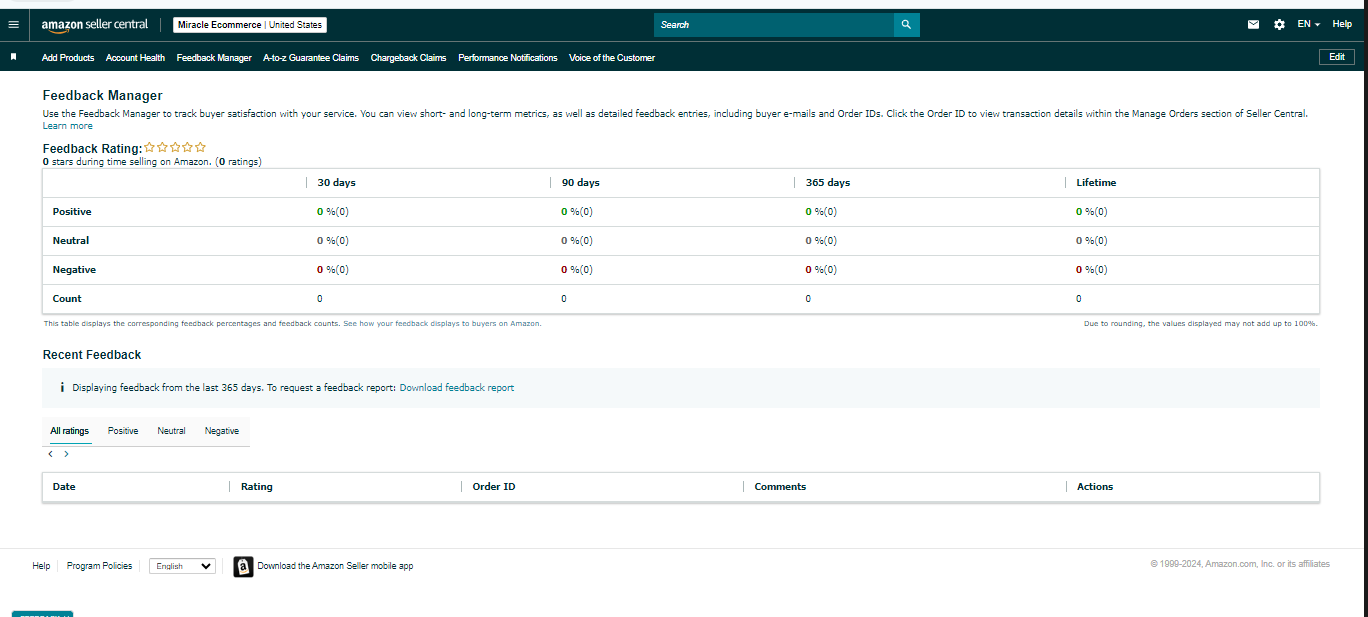The width and height of the screenshot is (1368, 617).
Task: Click the Date column header
Action: click(64, 487)
